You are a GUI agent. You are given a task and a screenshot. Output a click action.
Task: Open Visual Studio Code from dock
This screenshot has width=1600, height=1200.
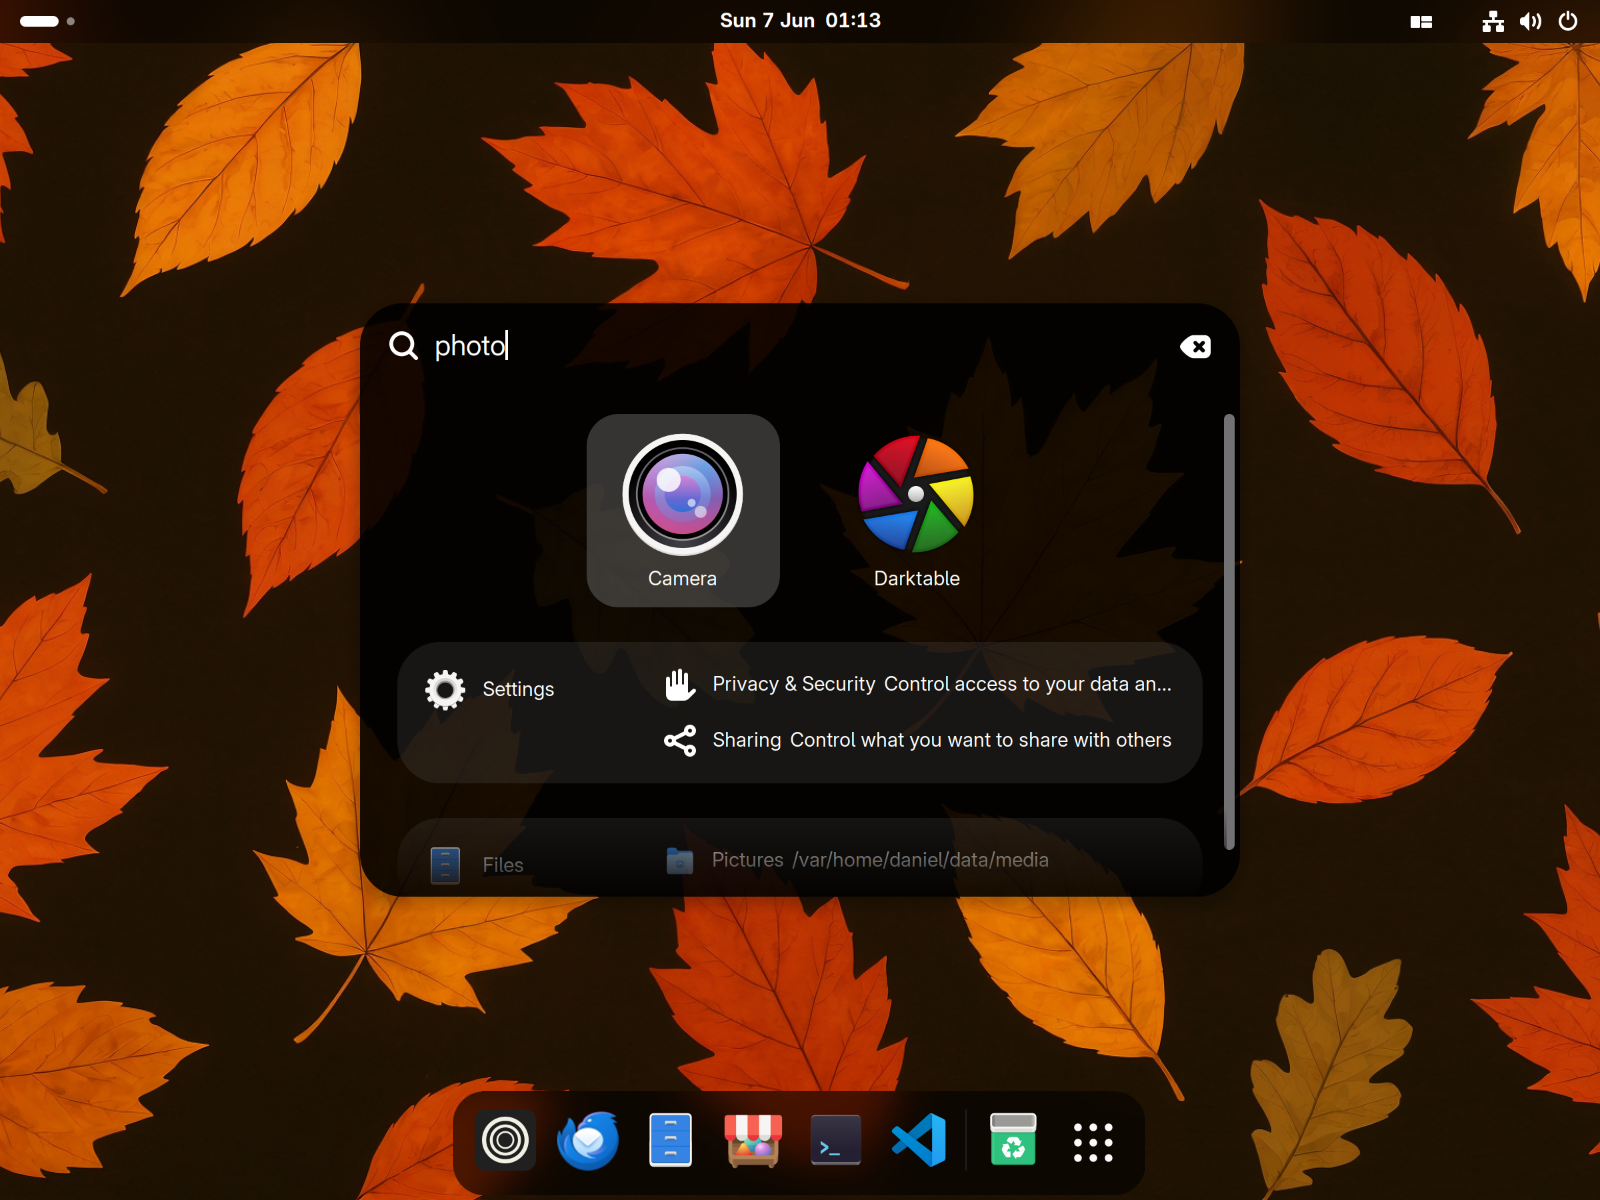tap(919, 1140)
